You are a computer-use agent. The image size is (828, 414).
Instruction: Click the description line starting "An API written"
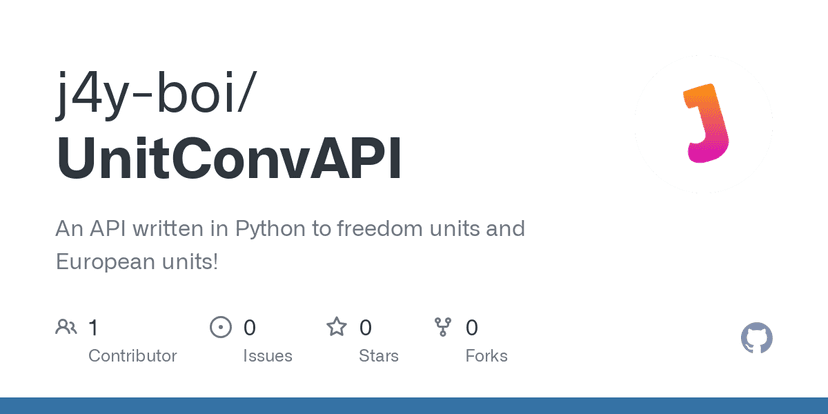pyautogui.click(x=290, y=229)
